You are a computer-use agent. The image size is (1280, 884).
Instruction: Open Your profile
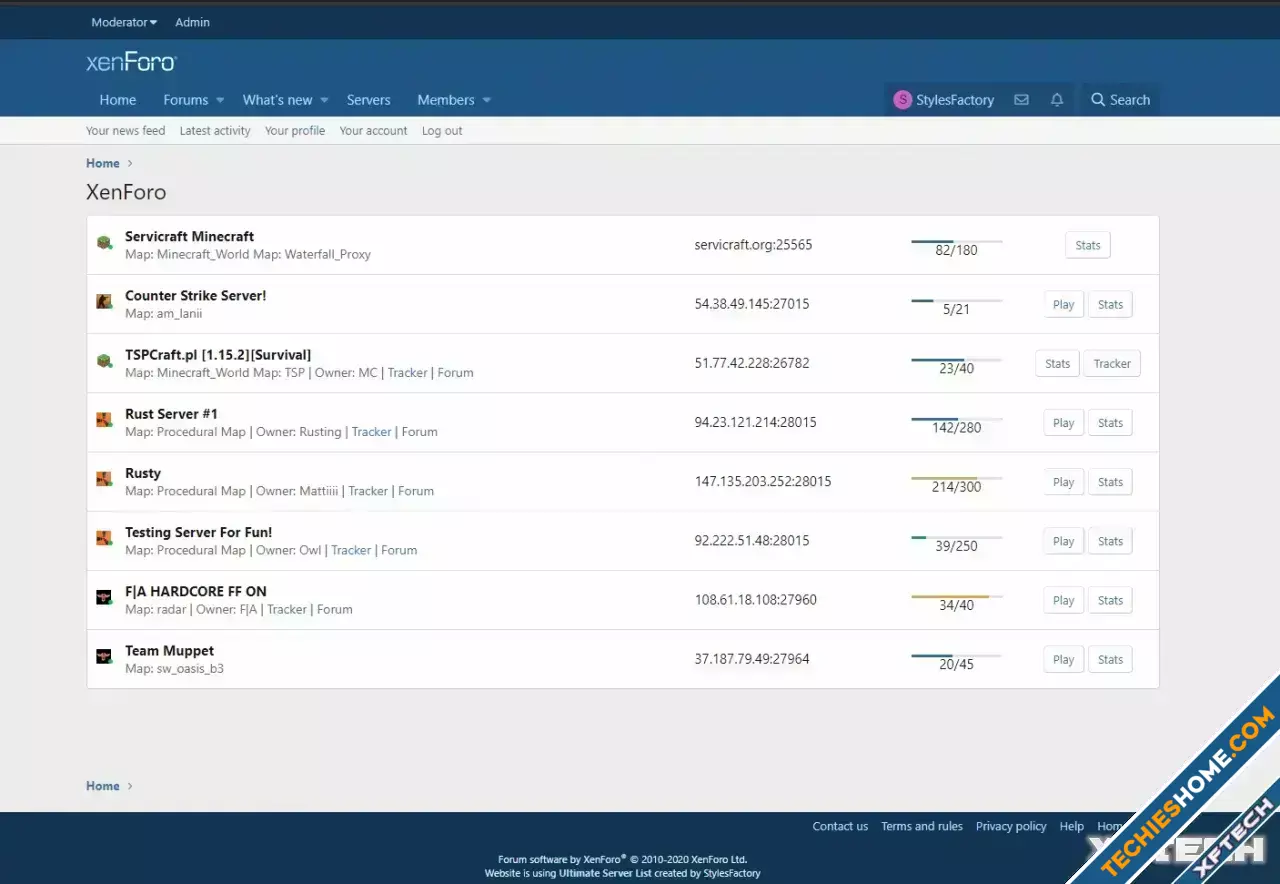pyautogui.click(x=295, y=131)
